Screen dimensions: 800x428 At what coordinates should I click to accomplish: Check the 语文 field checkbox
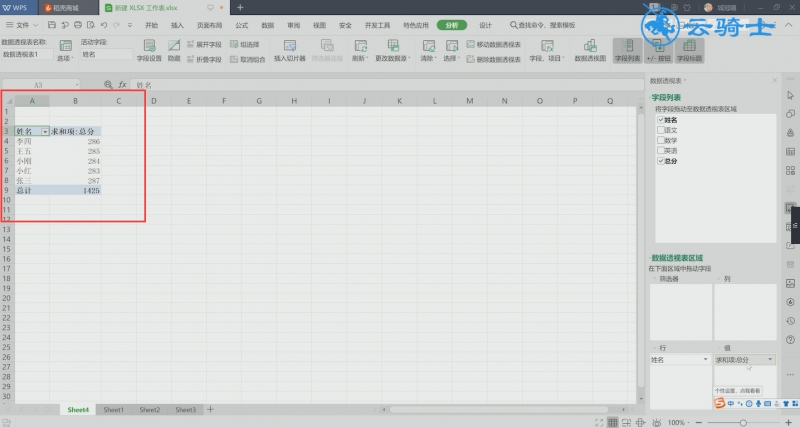(661, 130)
